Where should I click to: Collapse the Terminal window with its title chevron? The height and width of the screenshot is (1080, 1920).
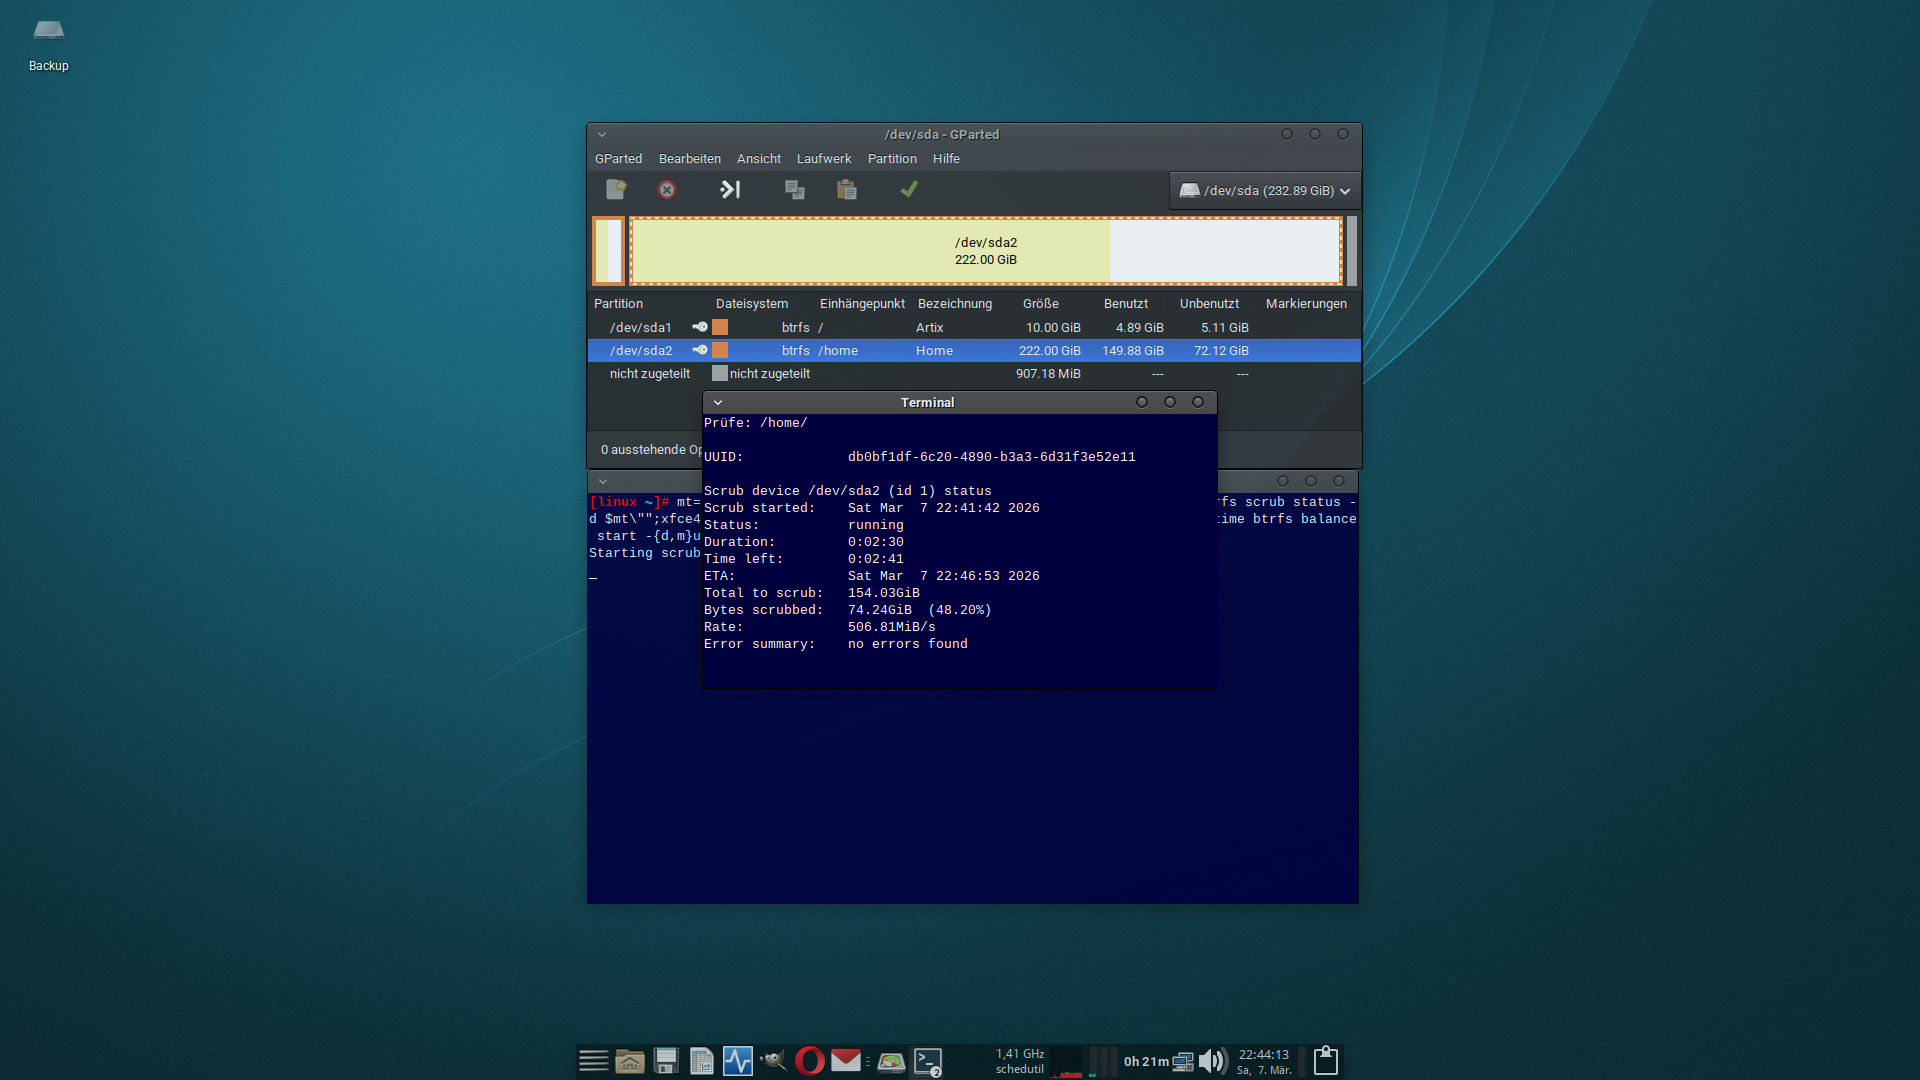point(718,402)
